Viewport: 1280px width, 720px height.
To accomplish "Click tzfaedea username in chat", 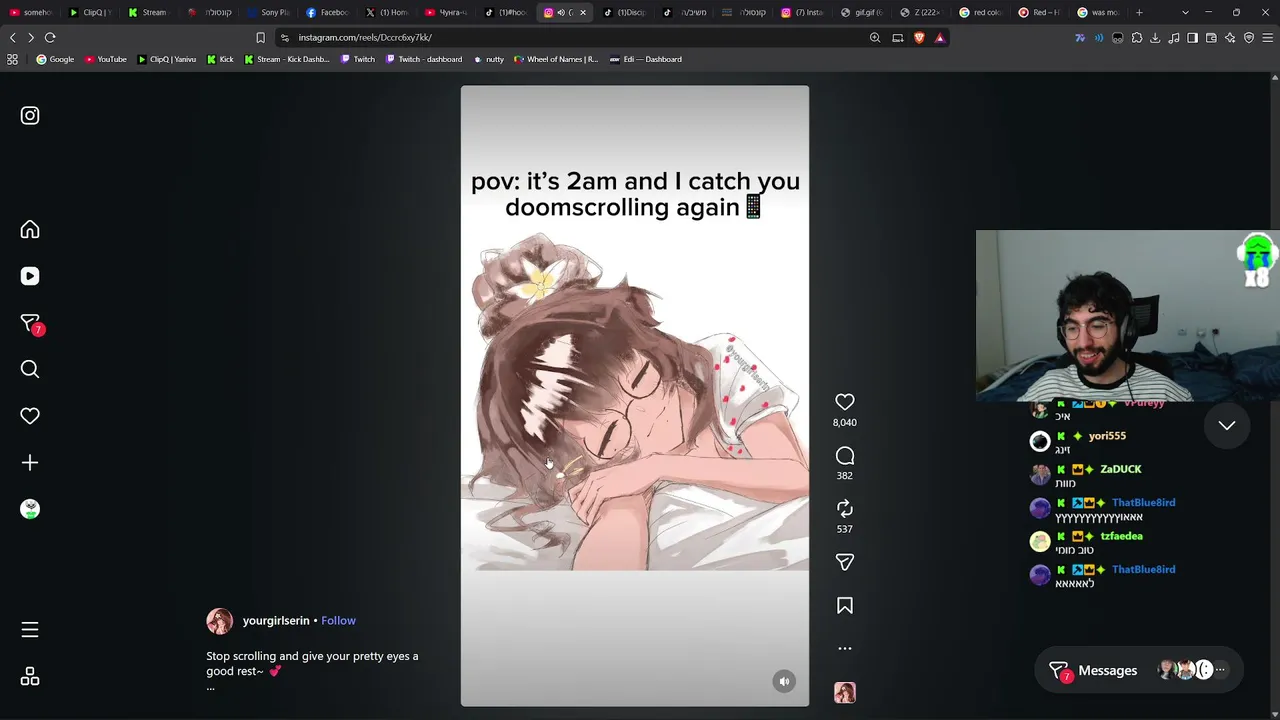I will (1121, 536).
